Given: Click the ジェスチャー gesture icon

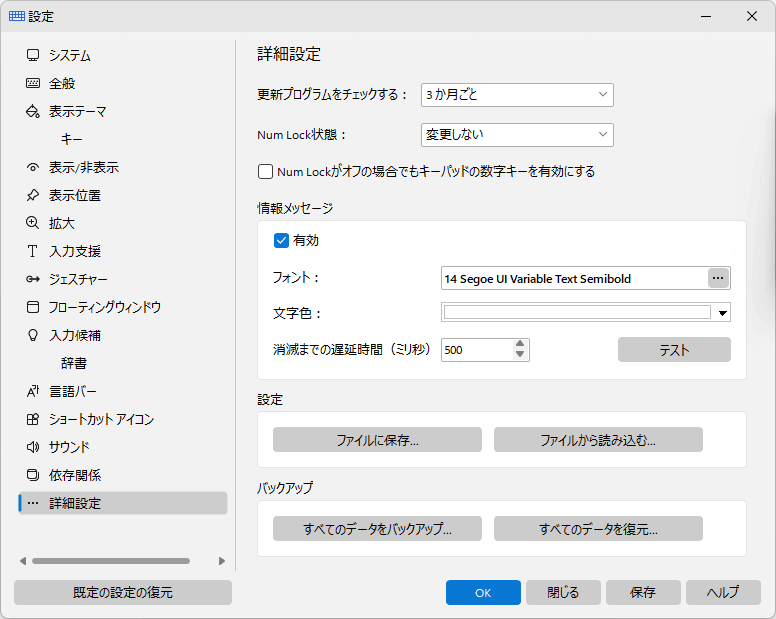Looking at the screenshot, I should tap(33, 280).
